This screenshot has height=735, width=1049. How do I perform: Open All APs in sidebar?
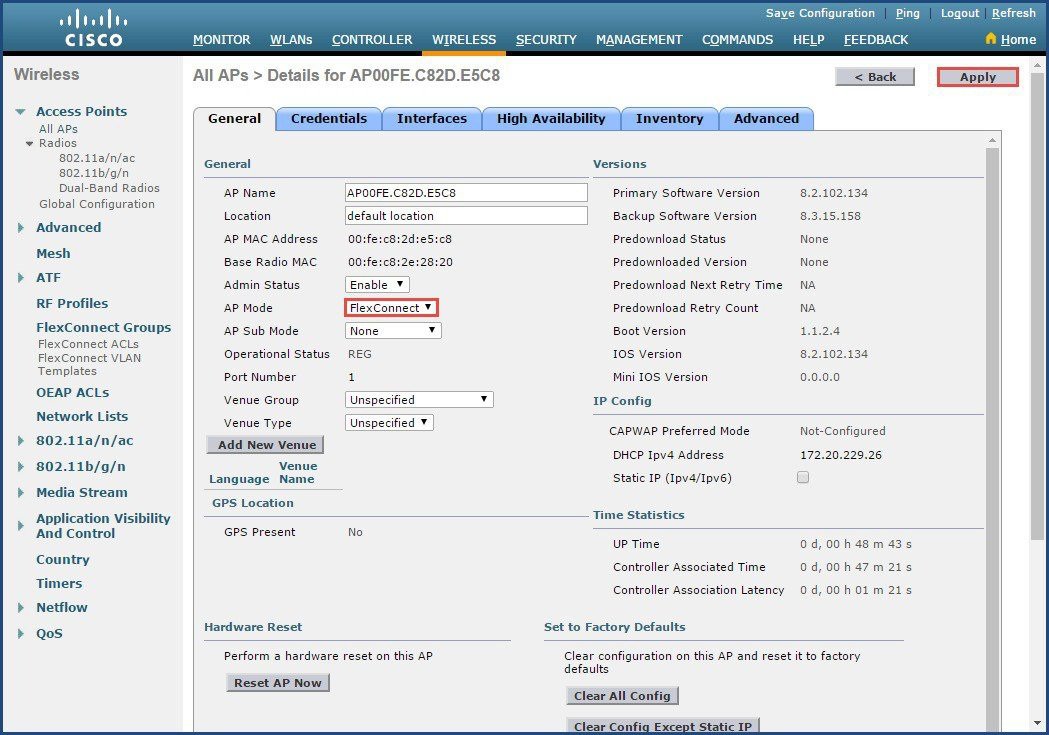58,129
